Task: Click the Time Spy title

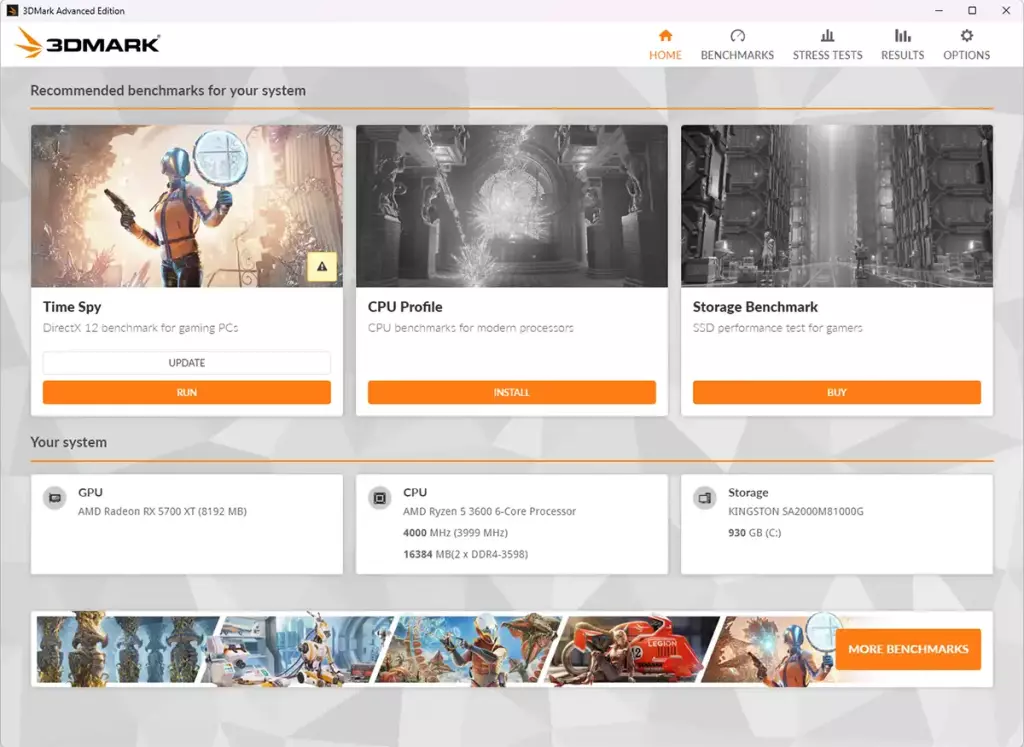Action: click(72, 307)
